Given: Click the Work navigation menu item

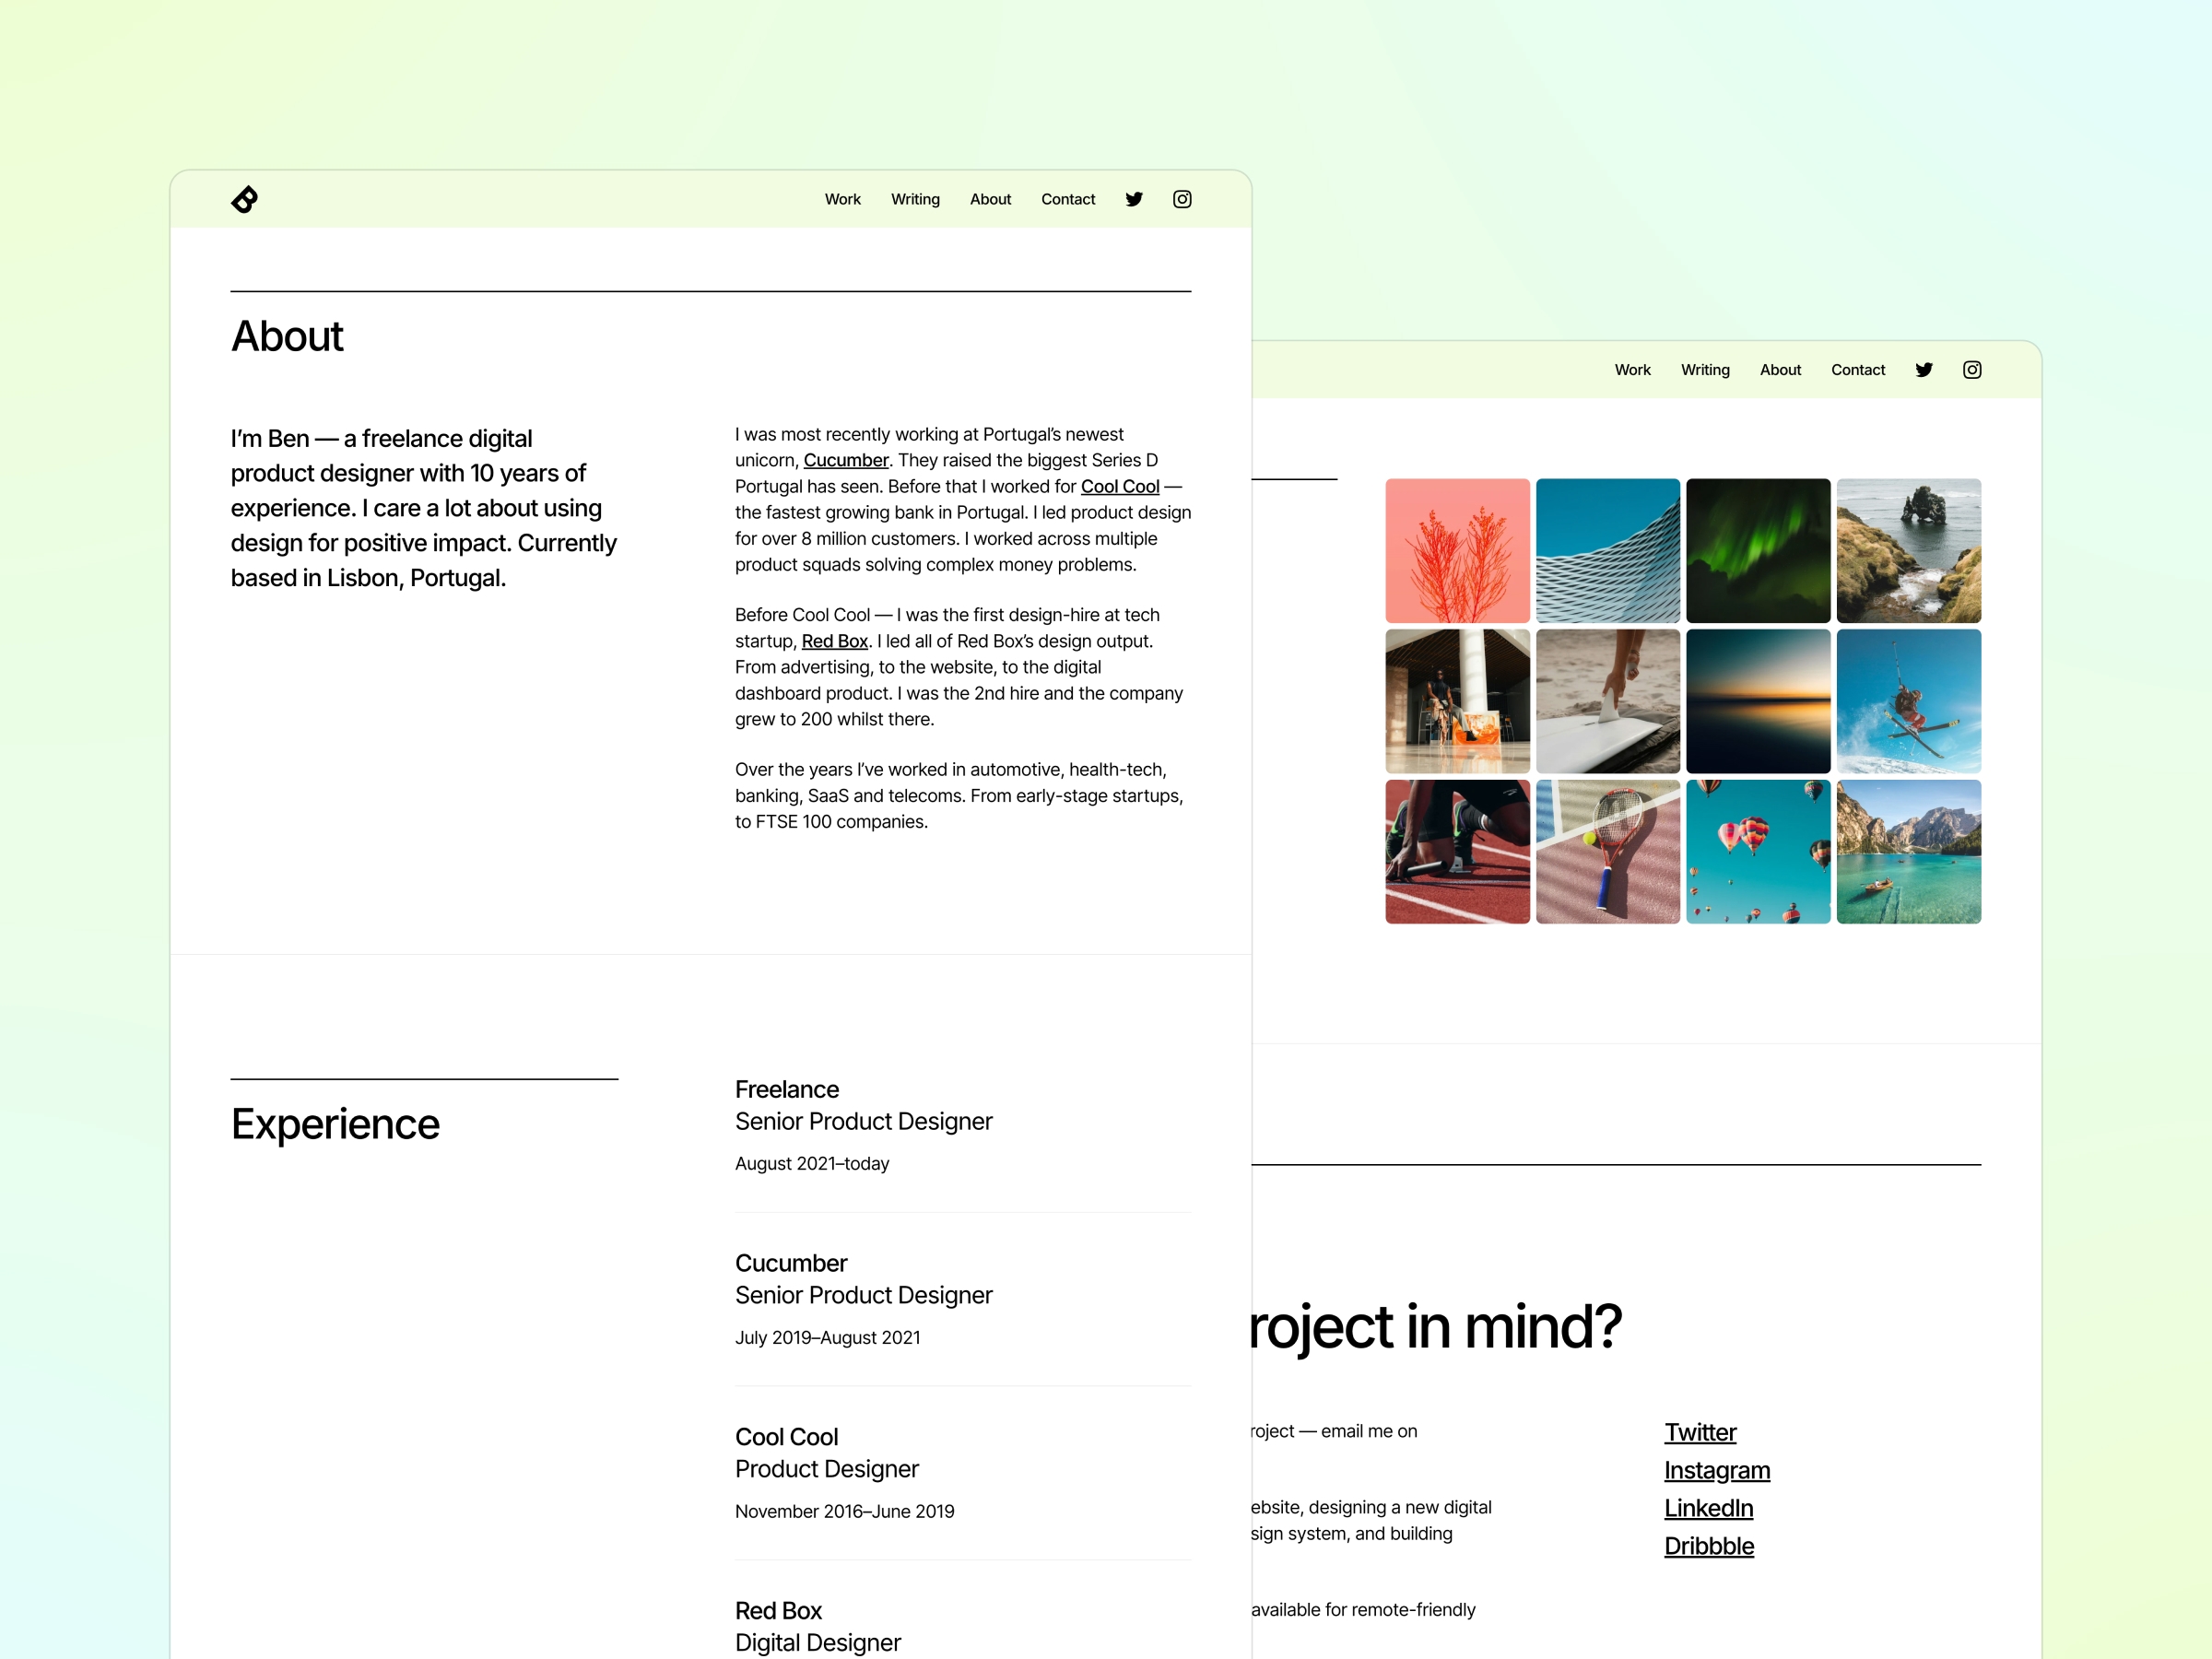Looking at the screenshot, I should click(x=843, y=199).
